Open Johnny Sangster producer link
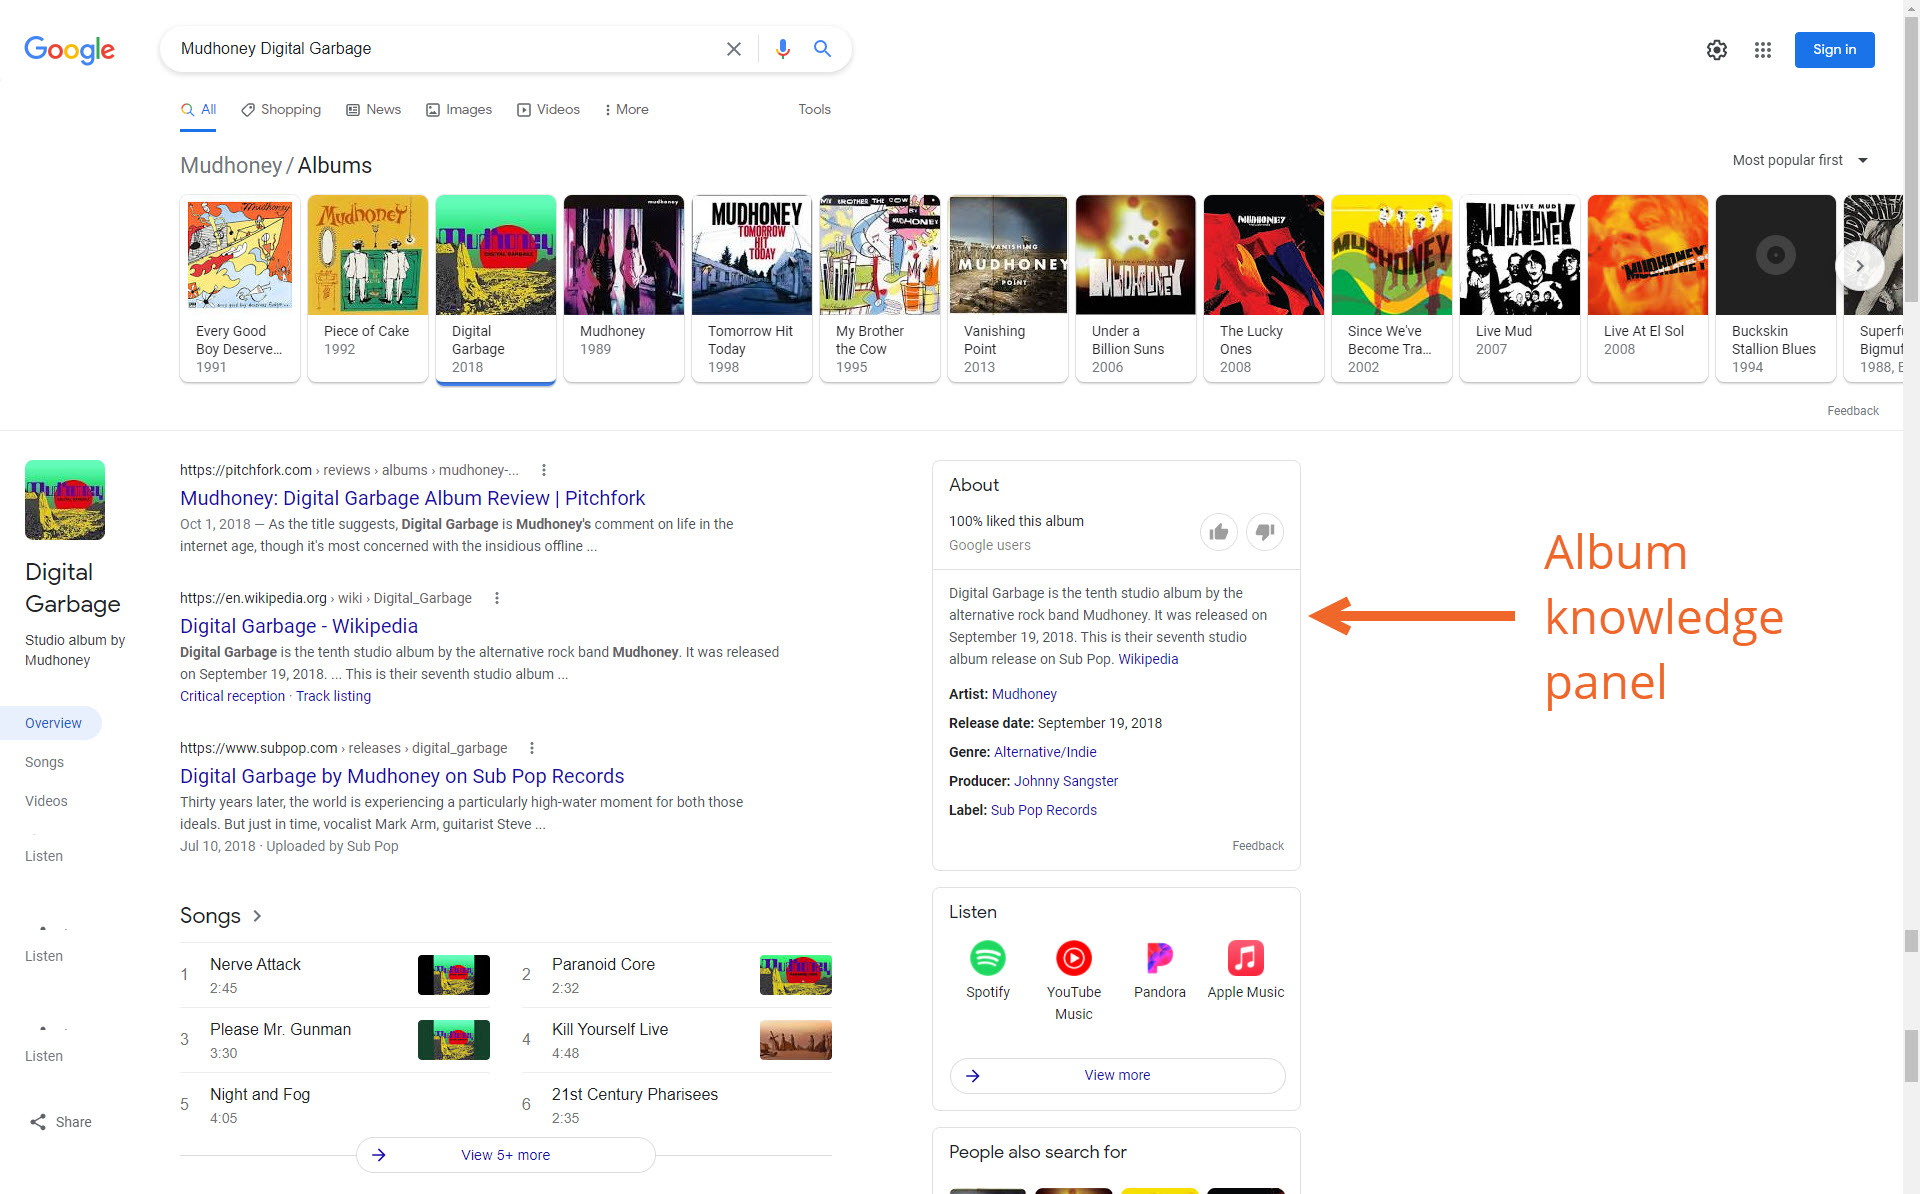Screen dimensions: 1920x1194 click(1066, 781)
